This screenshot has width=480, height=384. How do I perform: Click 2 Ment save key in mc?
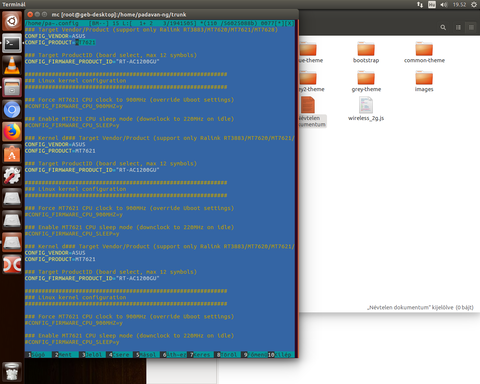tap(65, 355)
